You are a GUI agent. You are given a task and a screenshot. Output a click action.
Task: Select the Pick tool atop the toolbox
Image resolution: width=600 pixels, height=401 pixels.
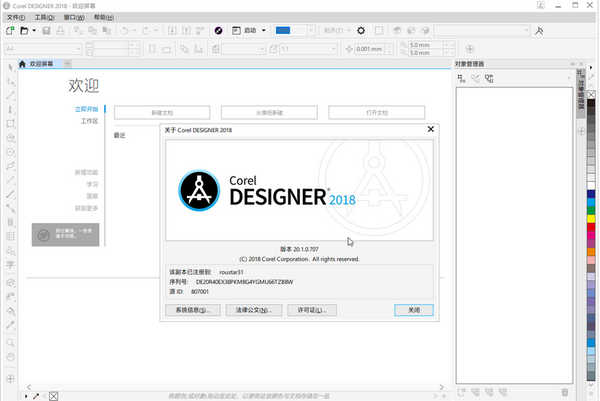pyautogui.click(x=11, y=68)
